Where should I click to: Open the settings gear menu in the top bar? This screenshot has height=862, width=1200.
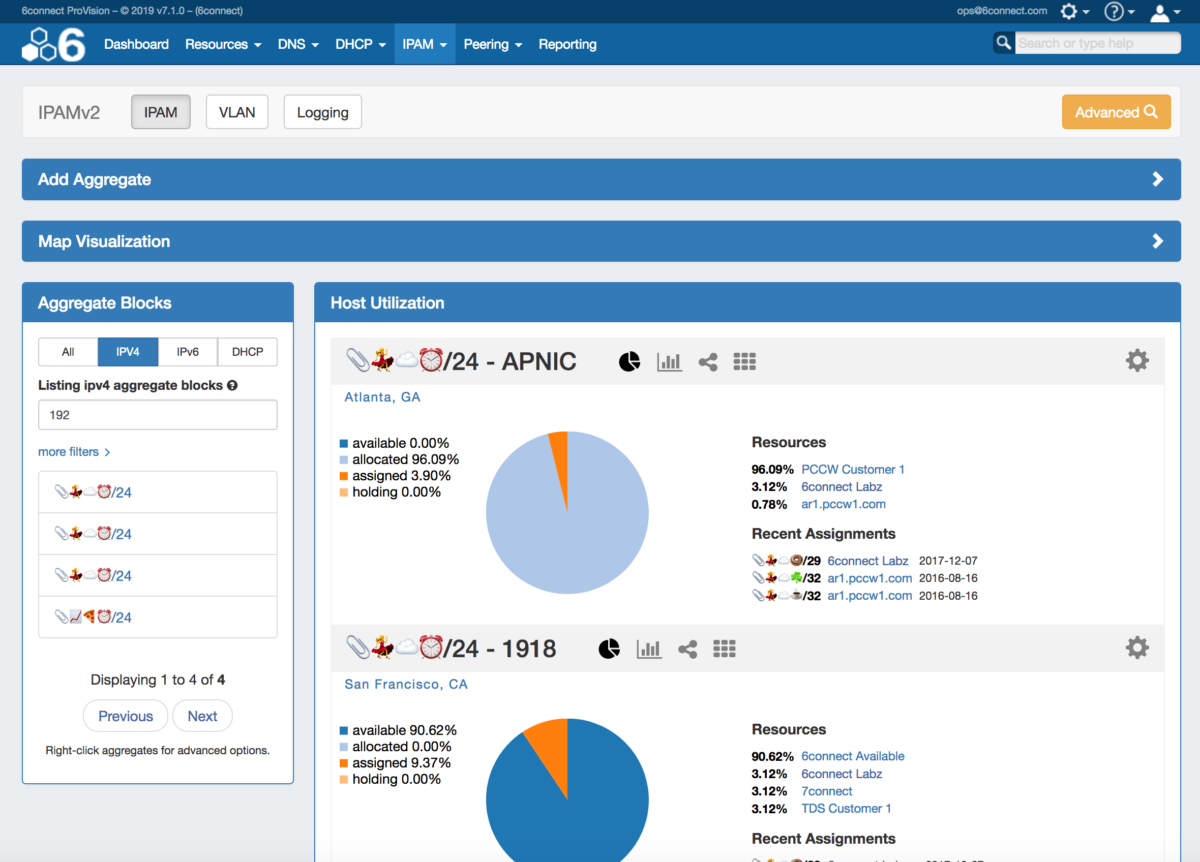tap(1074, 11)
